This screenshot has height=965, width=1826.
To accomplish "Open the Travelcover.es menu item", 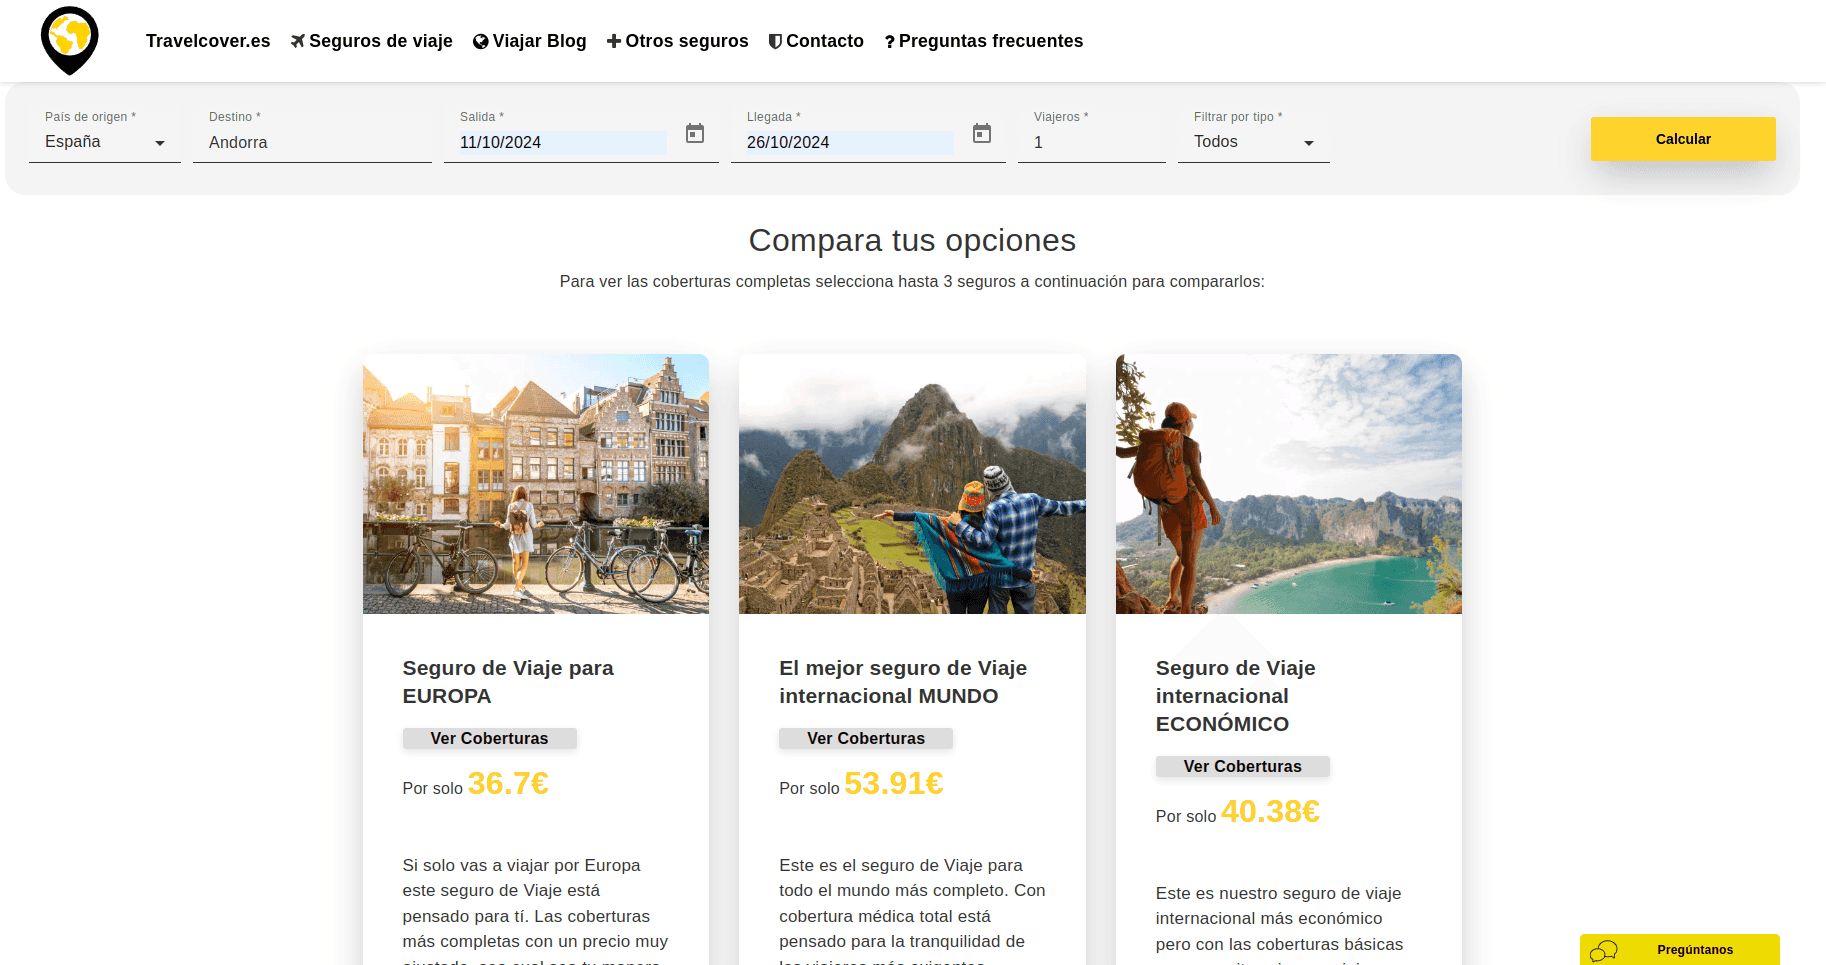I will (208, 41).
